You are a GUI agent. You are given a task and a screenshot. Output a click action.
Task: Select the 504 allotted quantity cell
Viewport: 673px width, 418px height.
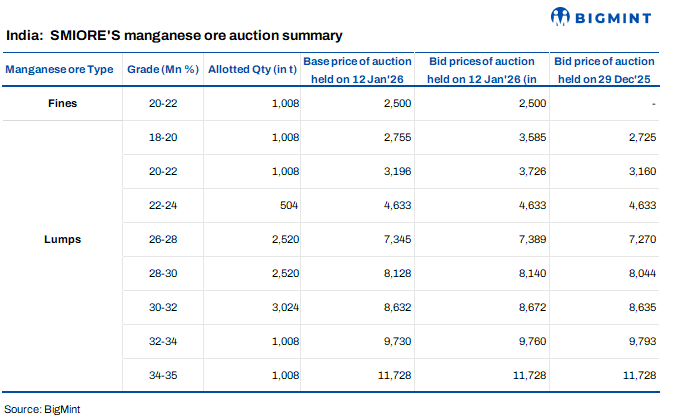click(x=289, y=205)
